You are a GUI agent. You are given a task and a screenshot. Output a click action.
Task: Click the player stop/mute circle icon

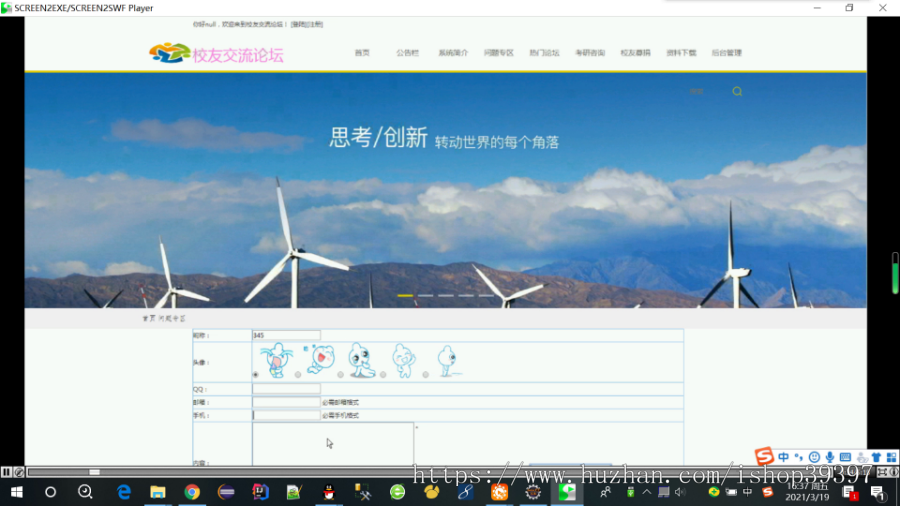click(19, 472)
